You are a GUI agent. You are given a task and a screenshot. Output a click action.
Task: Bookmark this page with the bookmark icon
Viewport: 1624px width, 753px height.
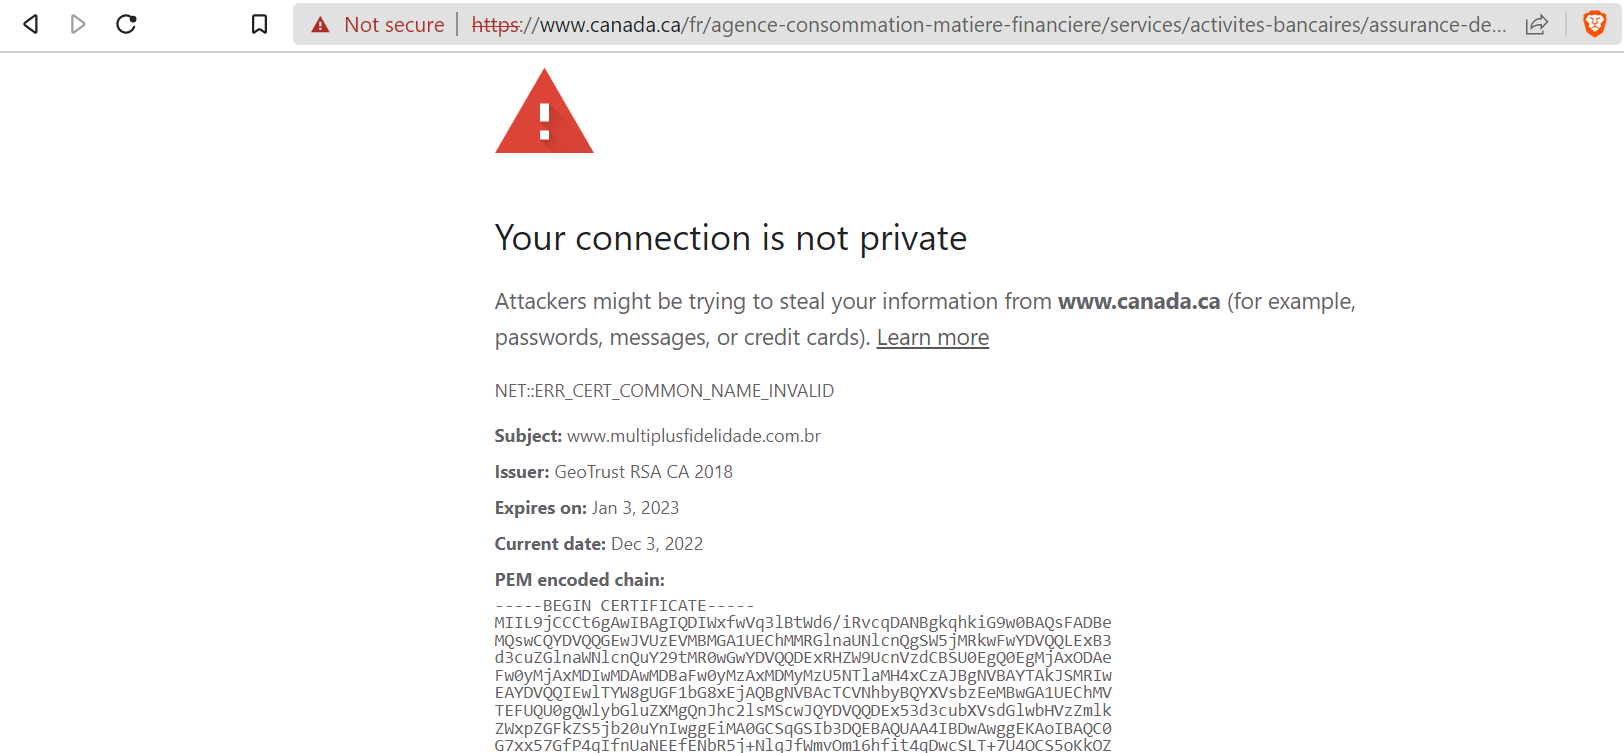pos(259,24)
